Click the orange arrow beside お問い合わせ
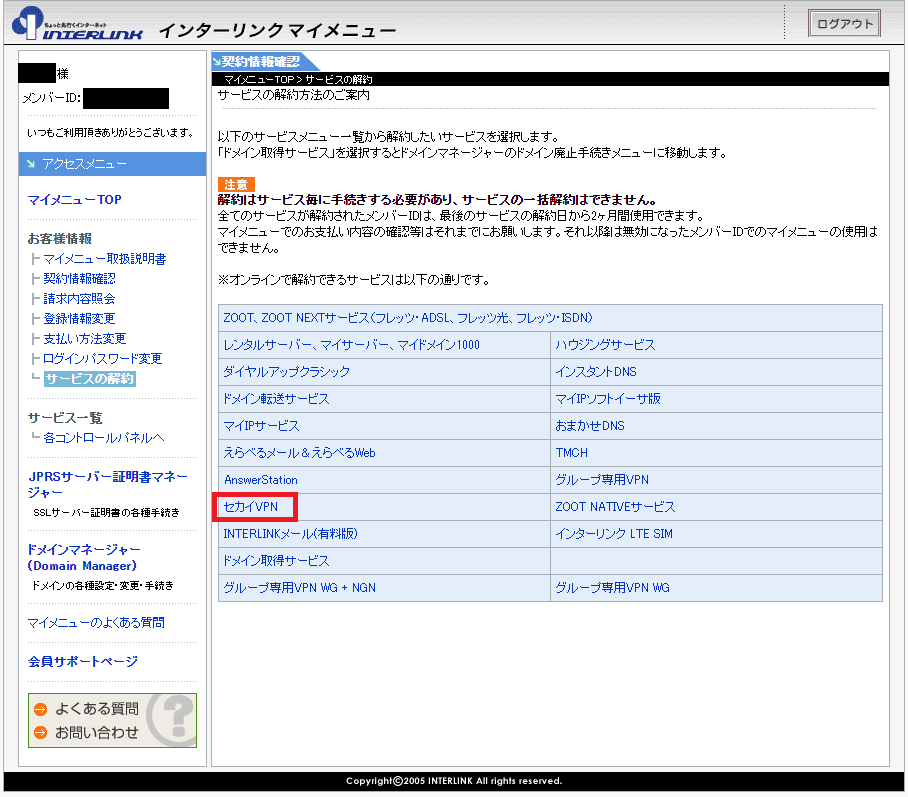Image resolution: width=908 pixels, height=797 pixels. click(x=41, y=733)
